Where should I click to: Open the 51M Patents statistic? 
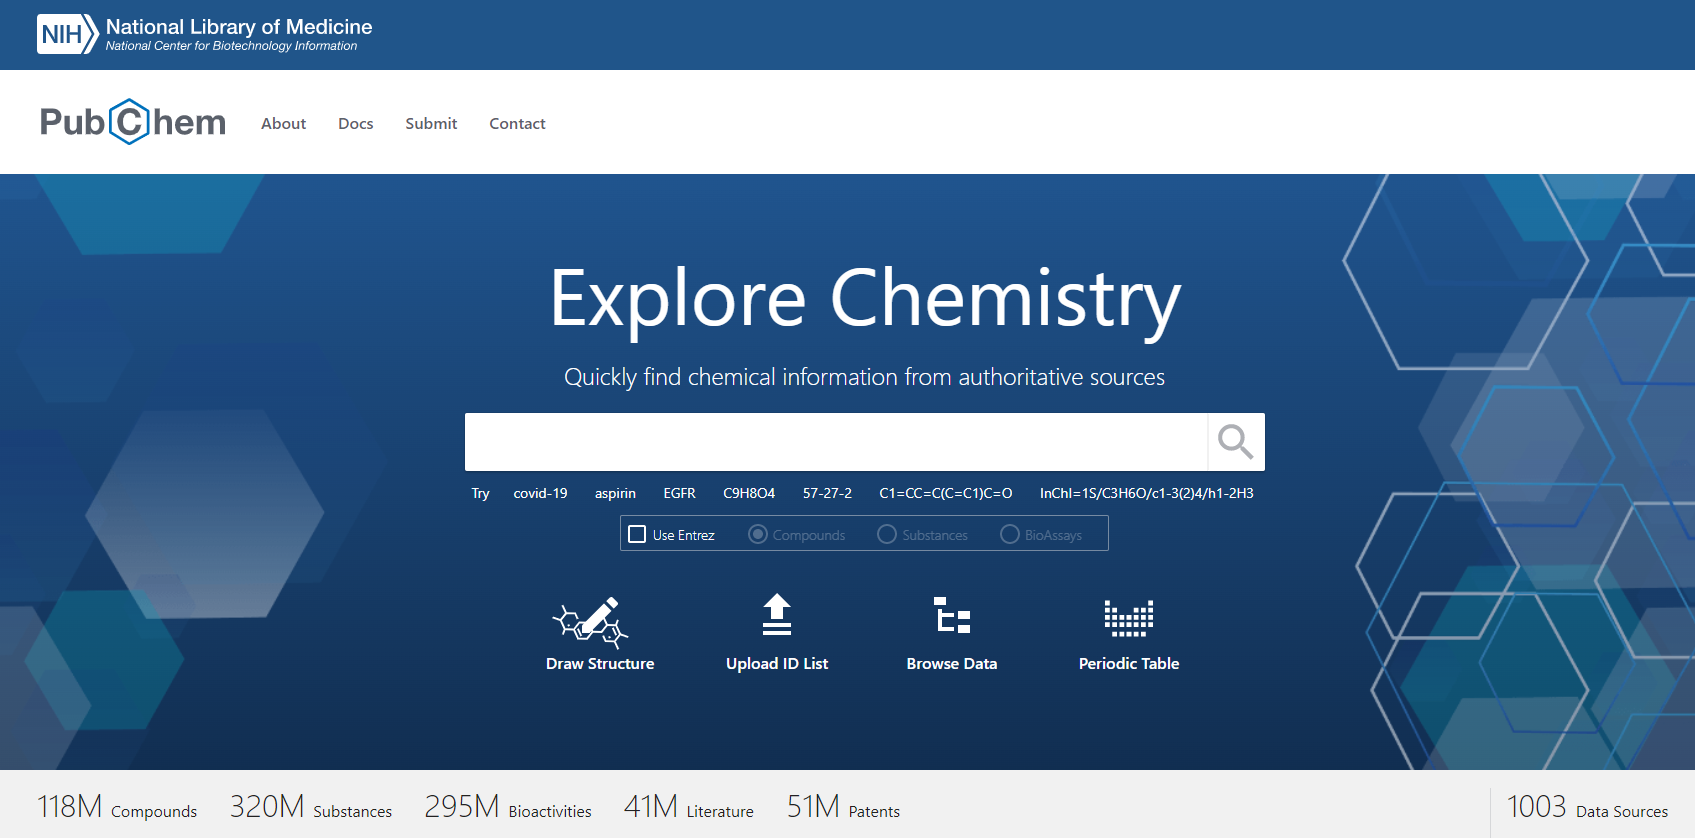pos(843,806)
